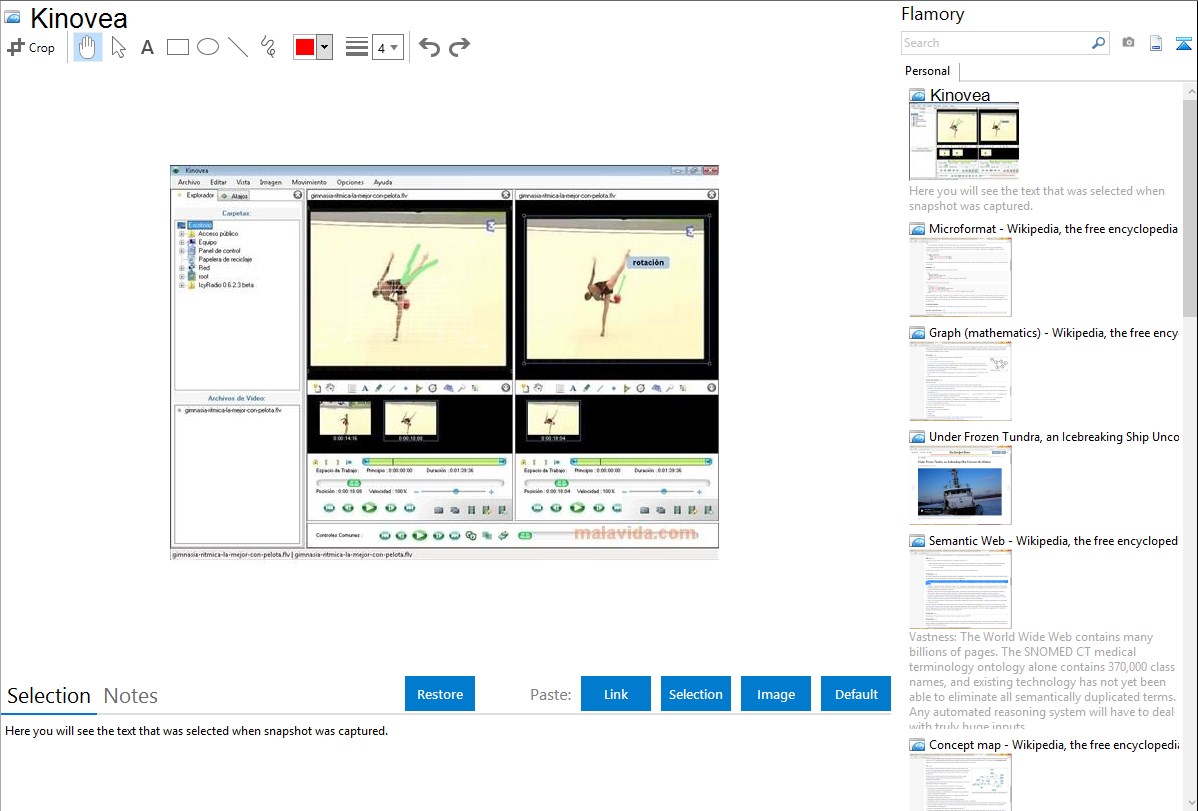The width and height of the screenshot is (1198, 811).
Task: Click the Paste Link button
Action: (x=616, y=694)
